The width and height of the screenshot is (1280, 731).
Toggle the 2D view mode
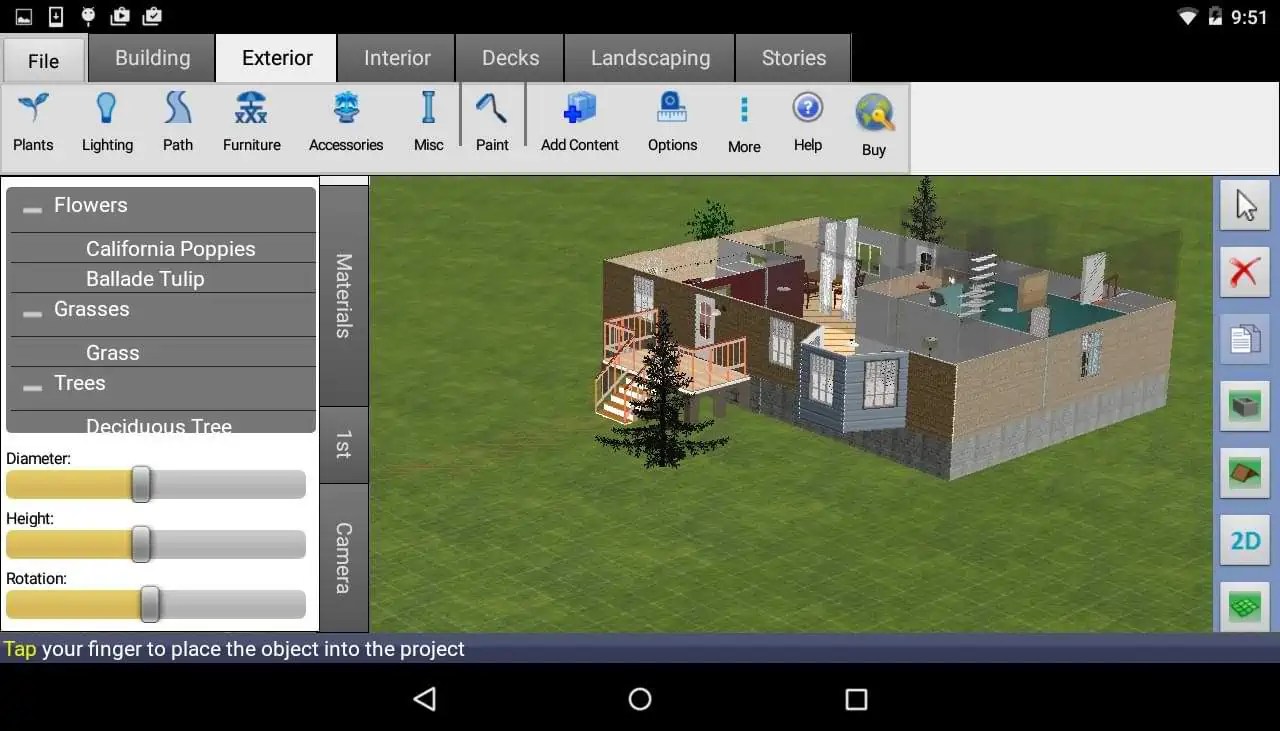pos(1244,540)
